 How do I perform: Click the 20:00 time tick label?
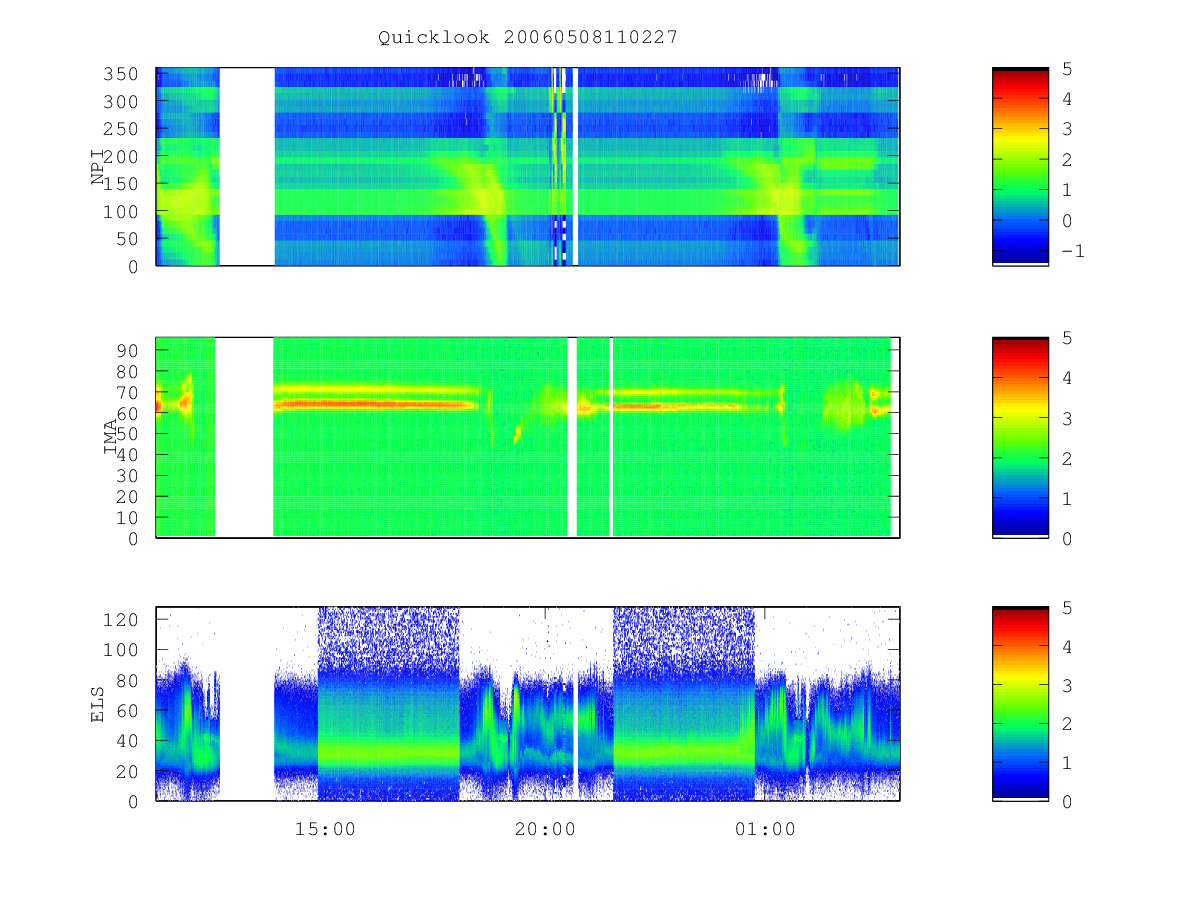click(x=545, y=829)
